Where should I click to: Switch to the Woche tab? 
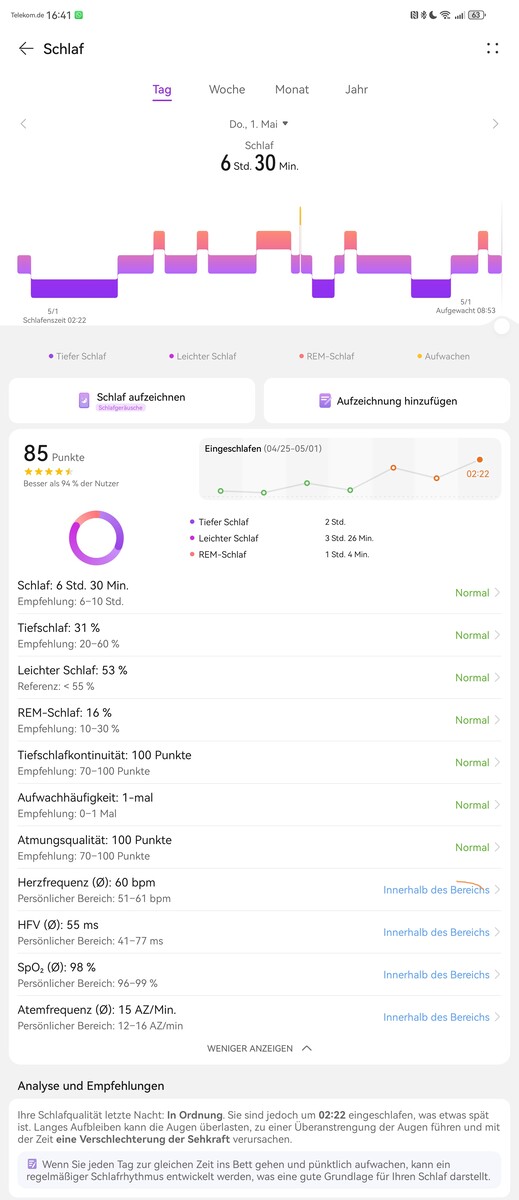click(227, 89)
